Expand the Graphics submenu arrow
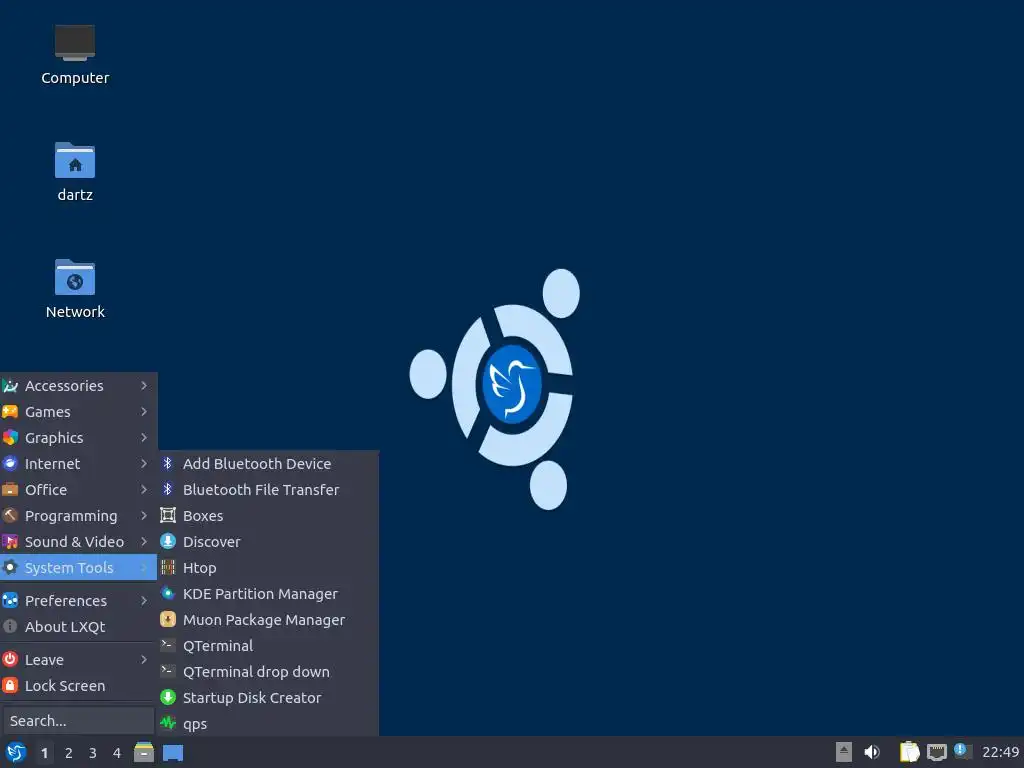This screenshot has width=1024, height=768. (144, 438)
